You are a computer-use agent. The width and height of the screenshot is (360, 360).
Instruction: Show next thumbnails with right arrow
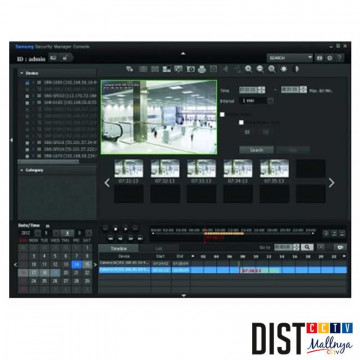click(x=331, y=183)
